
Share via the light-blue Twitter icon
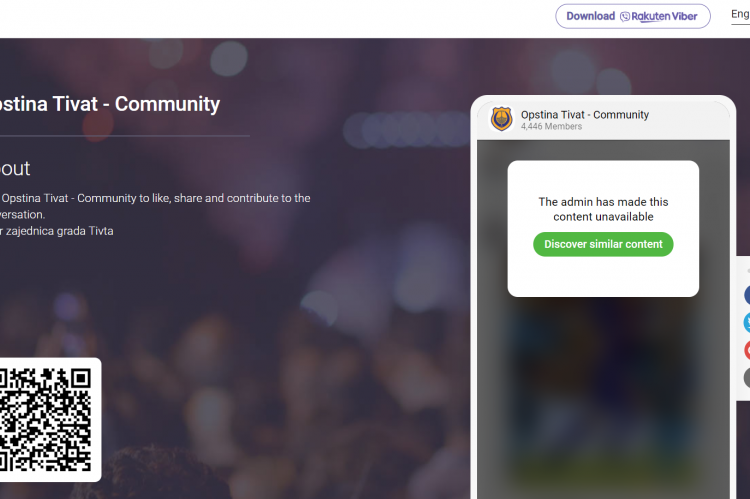click(747, 322)
